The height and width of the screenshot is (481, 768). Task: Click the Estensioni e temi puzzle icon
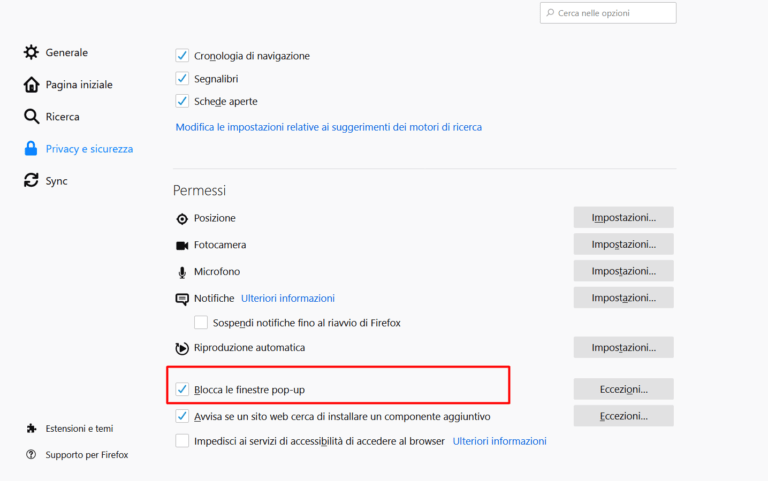click(32, 428)
